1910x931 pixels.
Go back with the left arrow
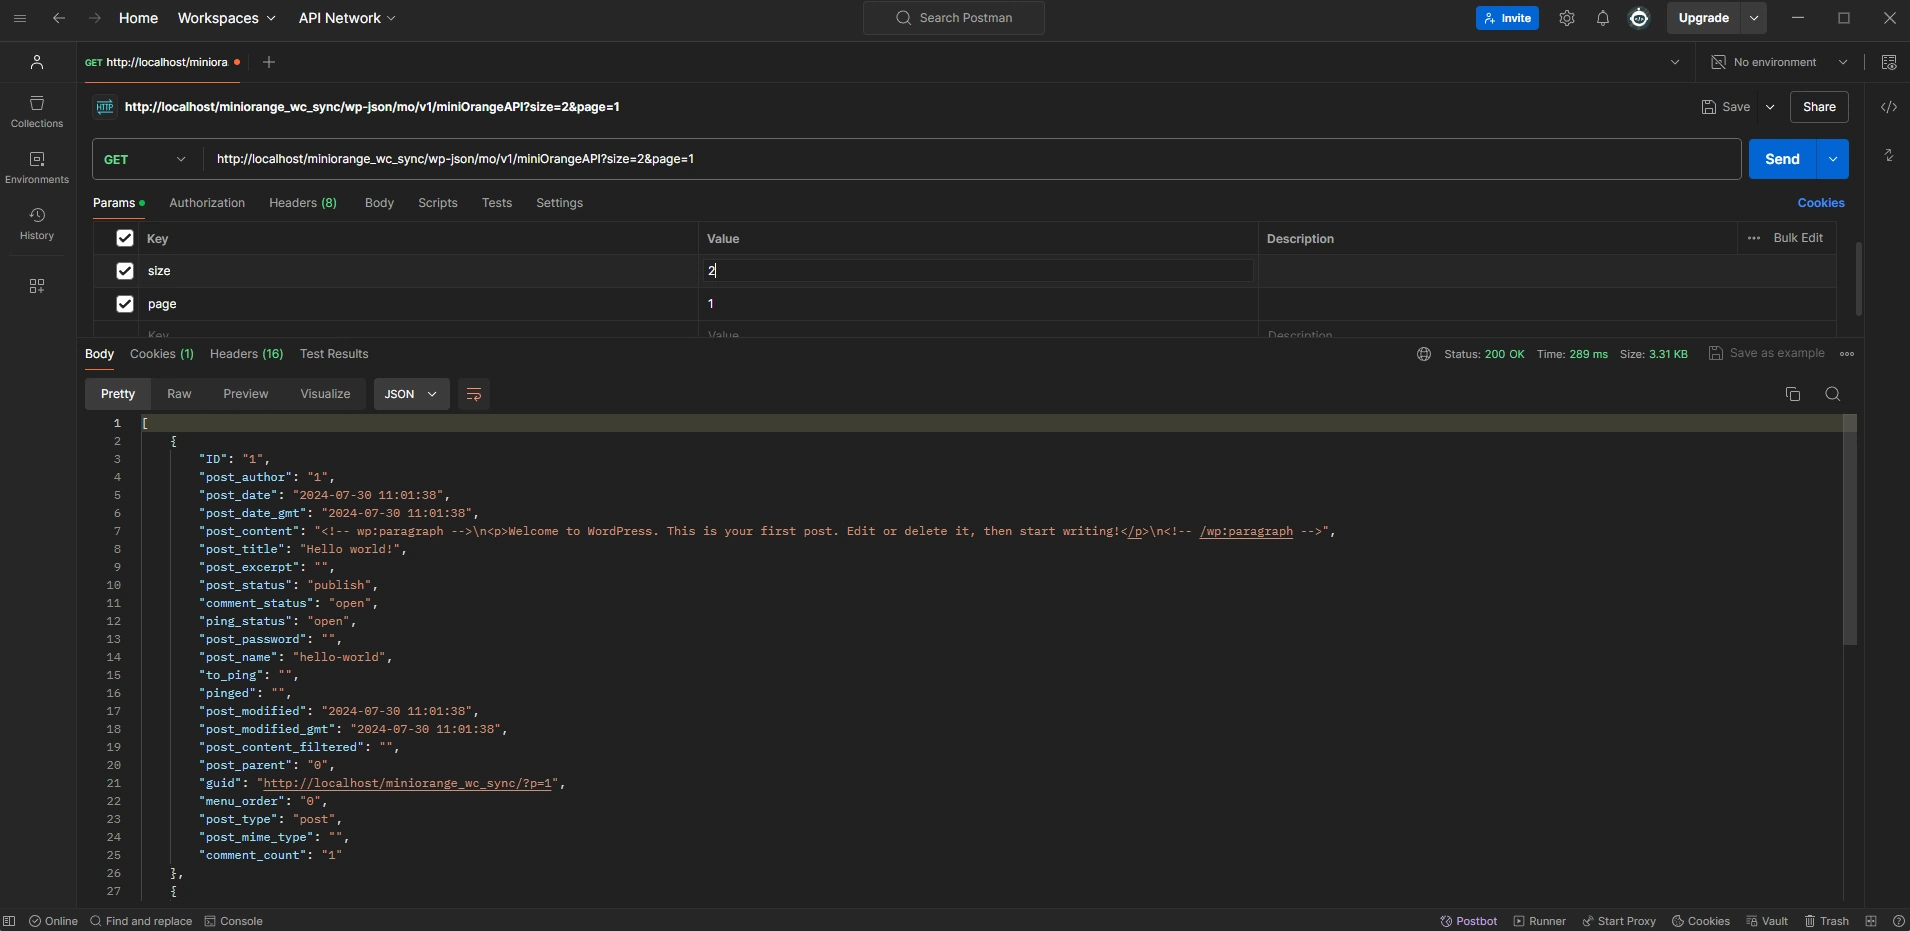click(59, 18)
